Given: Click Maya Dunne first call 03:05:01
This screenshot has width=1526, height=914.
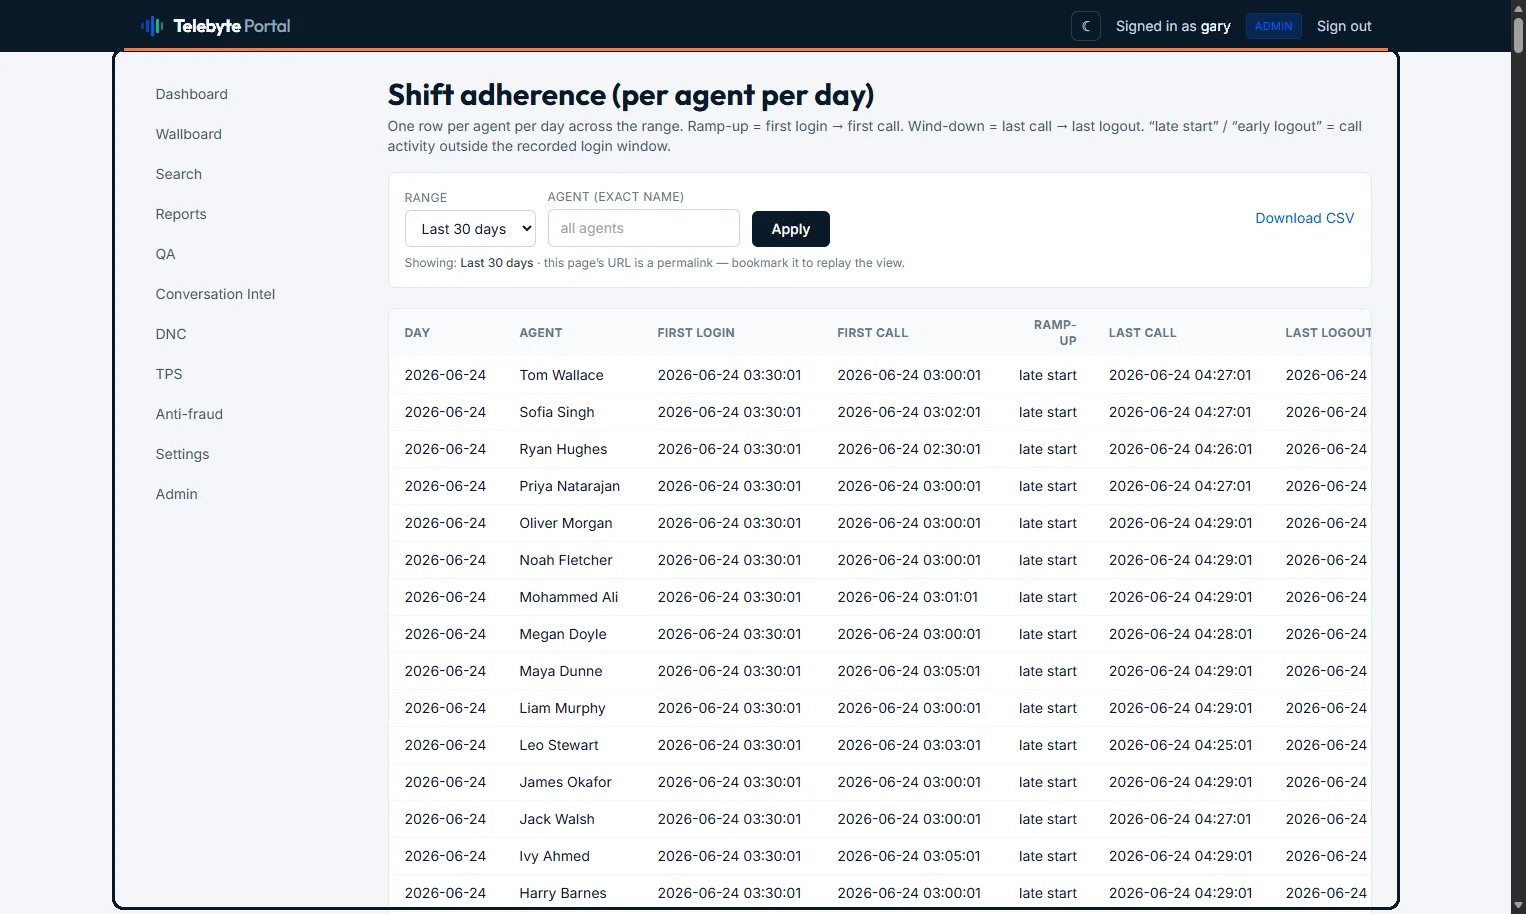Looking at the screenshot, I should tap(909, 671).
